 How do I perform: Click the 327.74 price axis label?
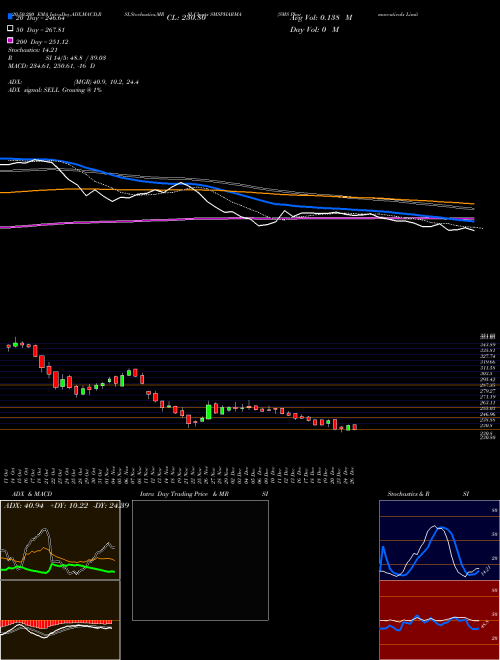[x=488, y=356]
